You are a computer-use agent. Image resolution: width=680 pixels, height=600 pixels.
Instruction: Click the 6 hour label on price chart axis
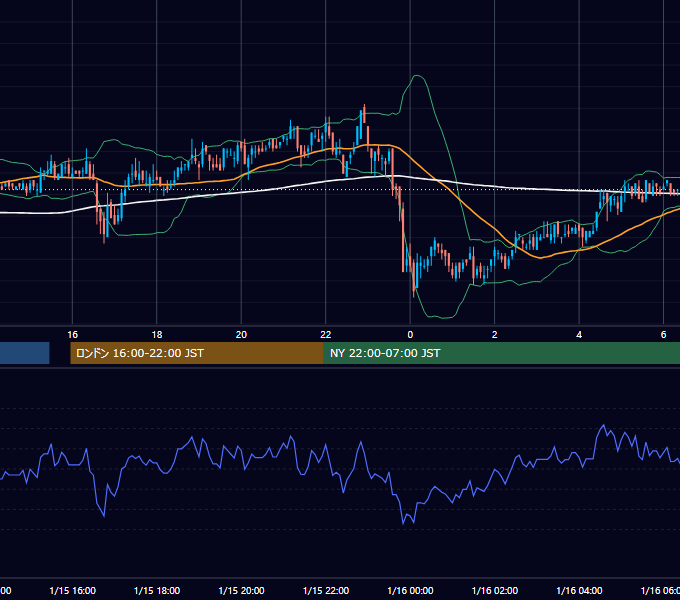pyautogui.click(x=663, y=335)
